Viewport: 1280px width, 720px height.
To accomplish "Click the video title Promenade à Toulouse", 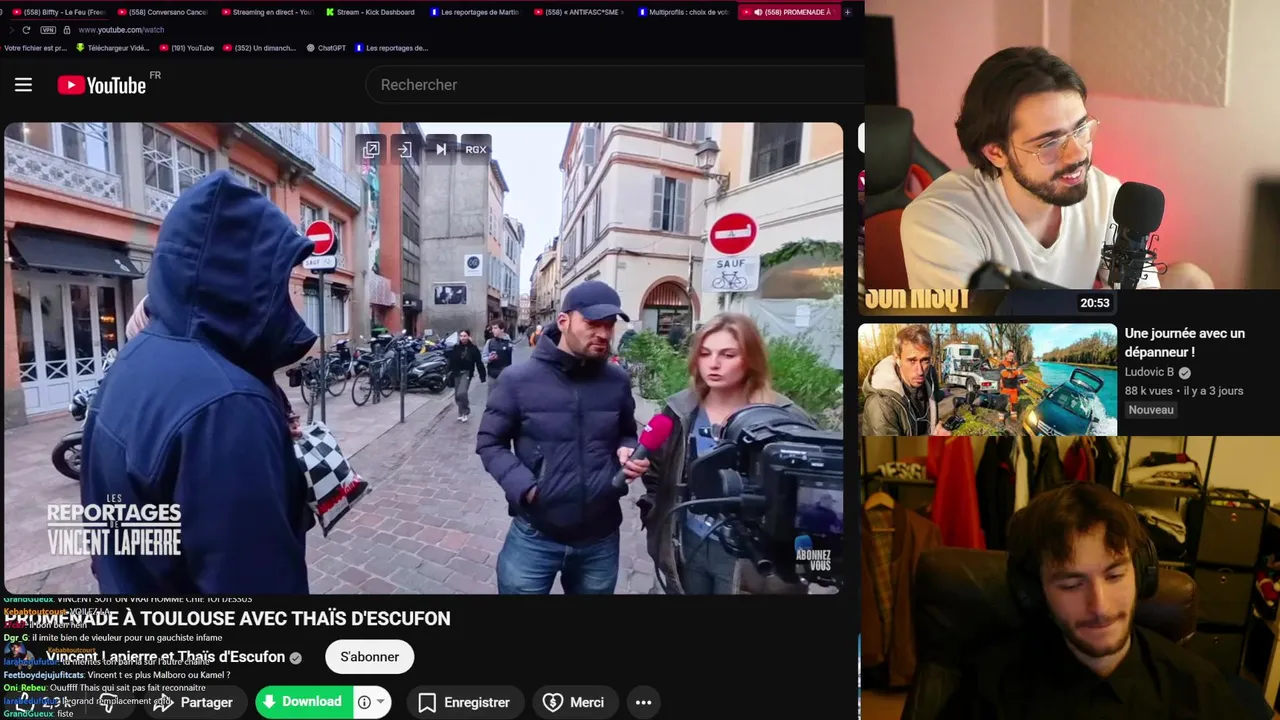I will [228, 618].
